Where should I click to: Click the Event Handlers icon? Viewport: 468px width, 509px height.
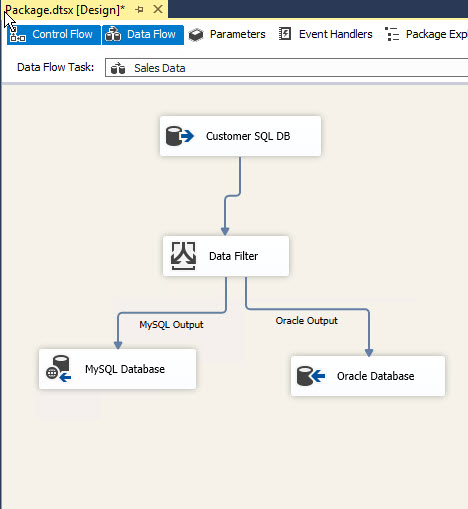pos(285,34)
